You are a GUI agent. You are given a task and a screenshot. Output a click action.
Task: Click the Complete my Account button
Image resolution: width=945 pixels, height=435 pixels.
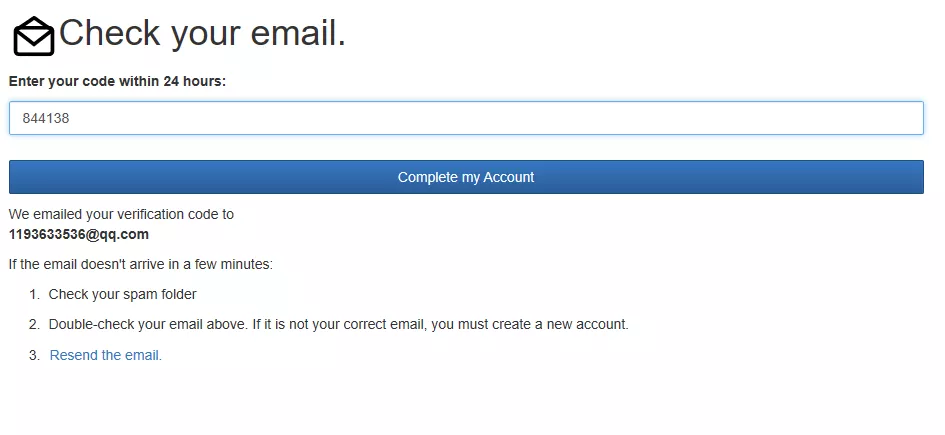point(466,177)
